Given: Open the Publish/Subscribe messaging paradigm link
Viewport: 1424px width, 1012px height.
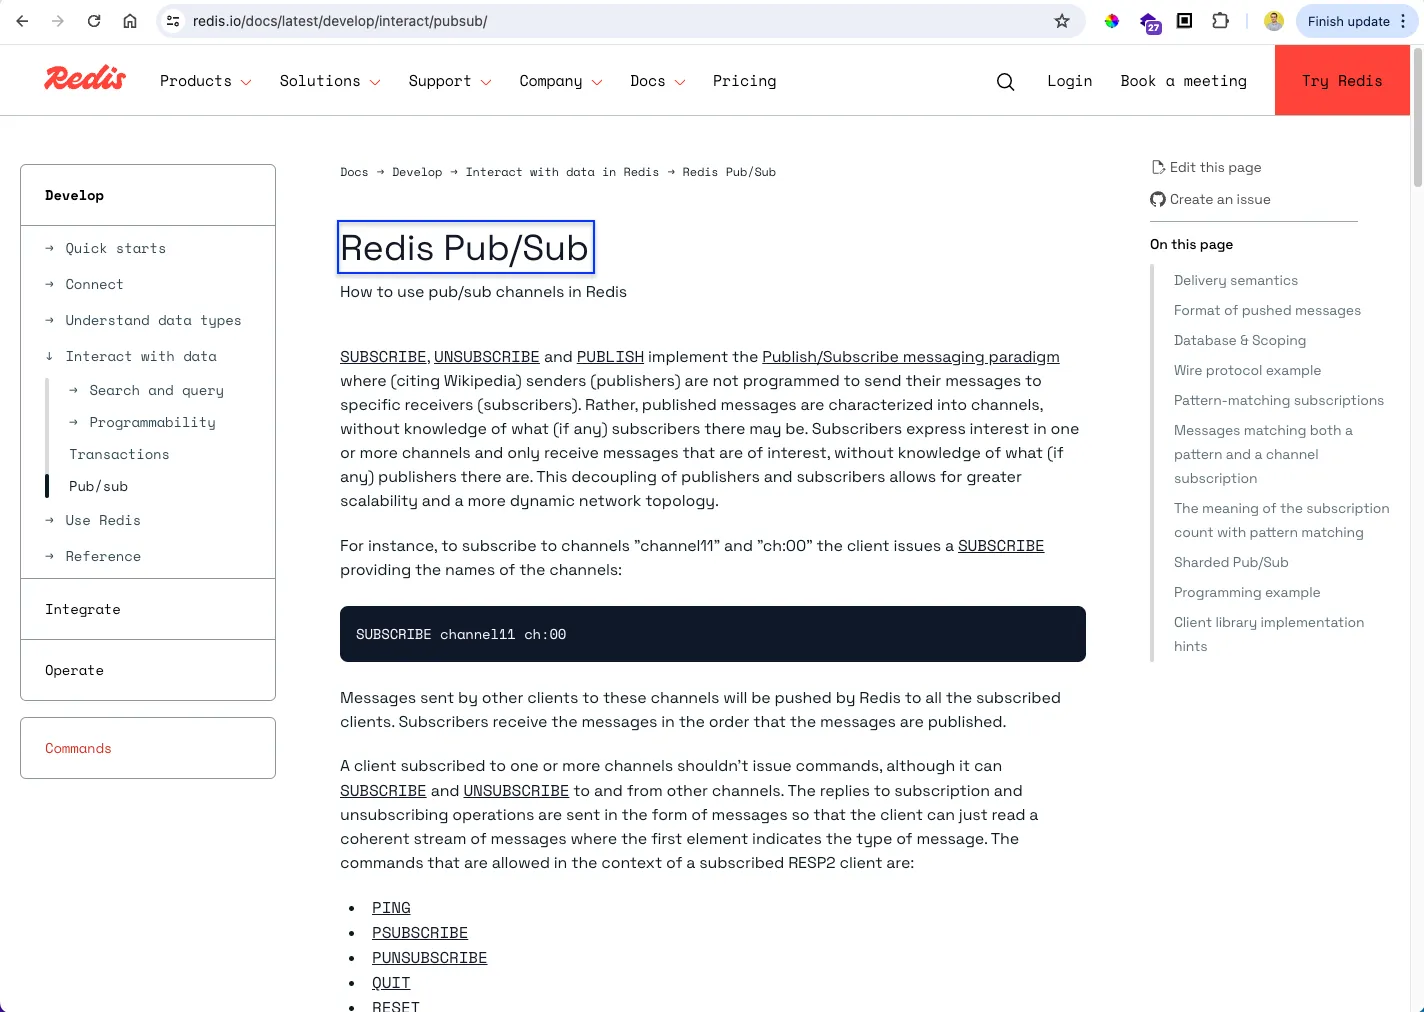Looking at the screenshot, I should tap(910, 357).
